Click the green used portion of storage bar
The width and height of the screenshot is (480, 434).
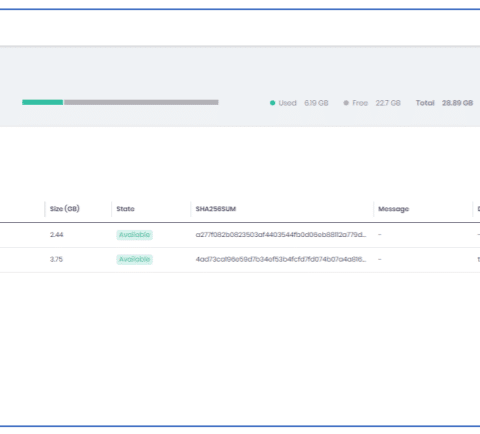[43, 102]
